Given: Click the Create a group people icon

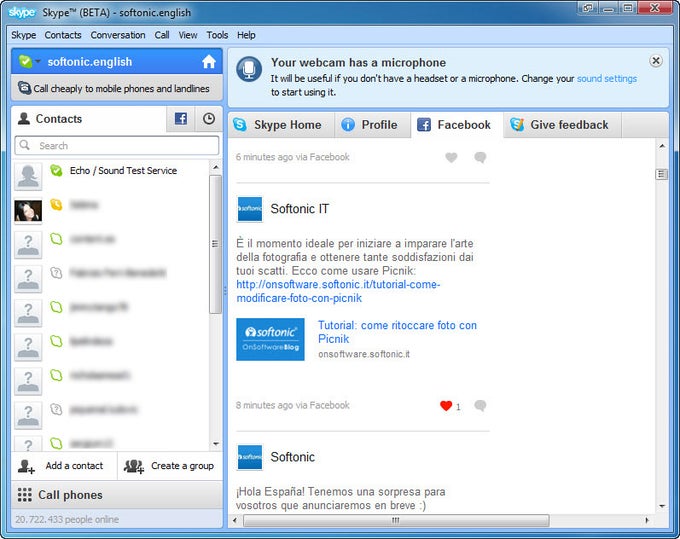Looking at the screenshot, I should tap(134, 467).
